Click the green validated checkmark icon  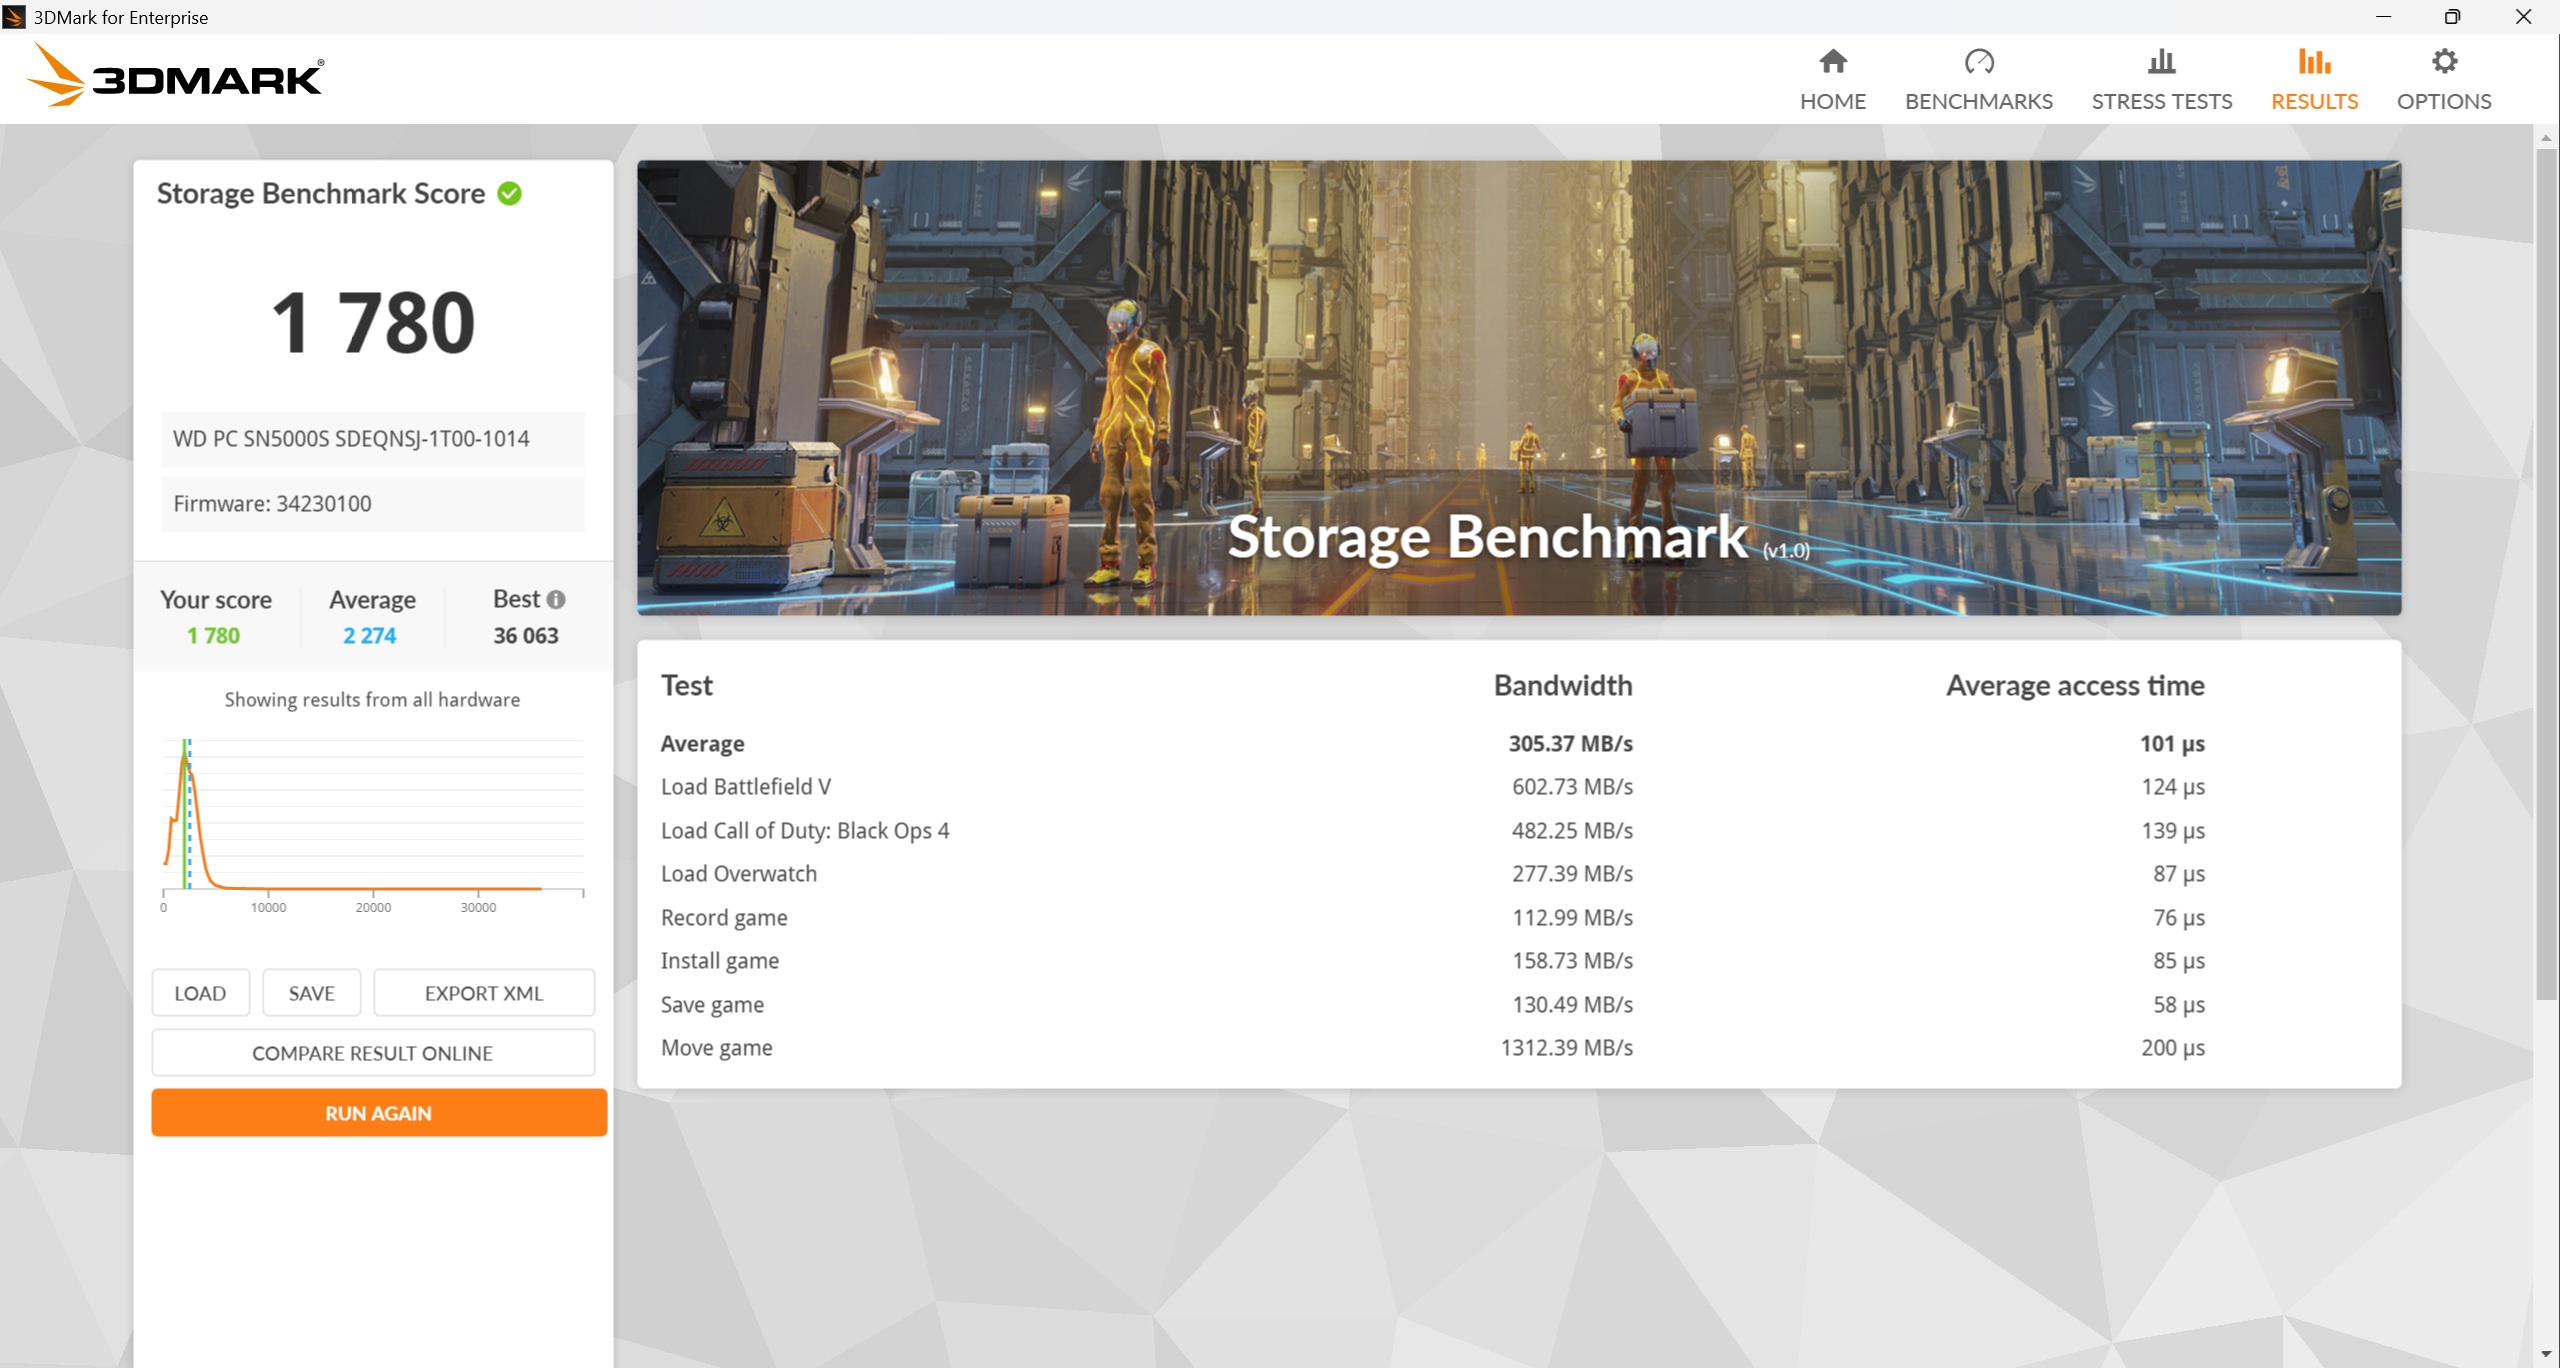point(509,194)
